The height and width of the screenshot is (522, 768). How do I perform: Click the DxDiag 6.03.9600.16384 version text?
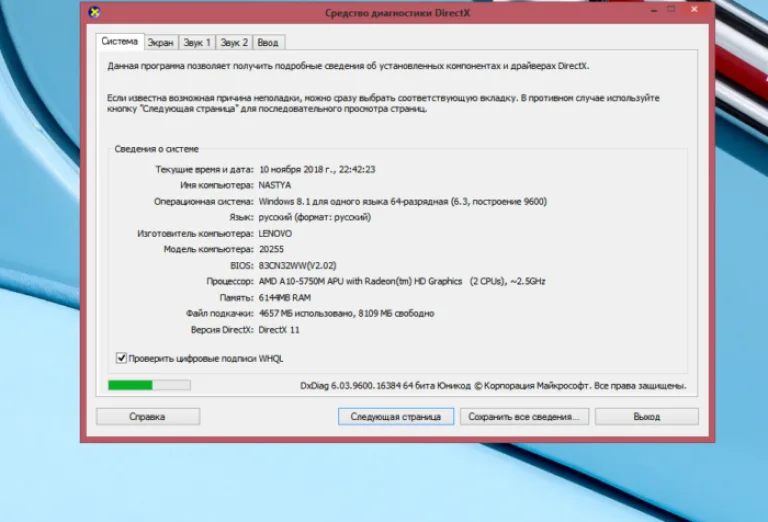[x=493, y=386]
